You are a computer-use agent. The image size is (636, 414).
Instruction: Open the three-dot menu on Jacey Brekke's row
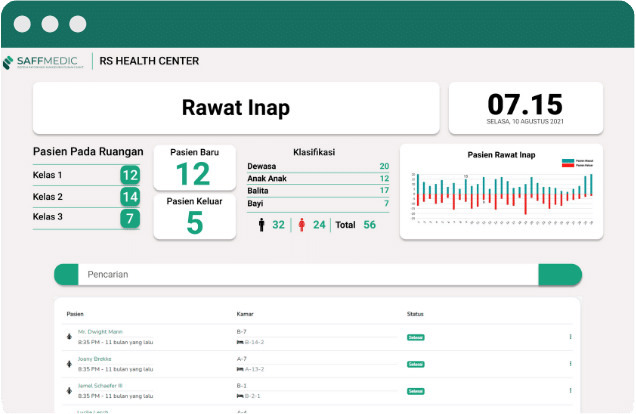(570, 364)
